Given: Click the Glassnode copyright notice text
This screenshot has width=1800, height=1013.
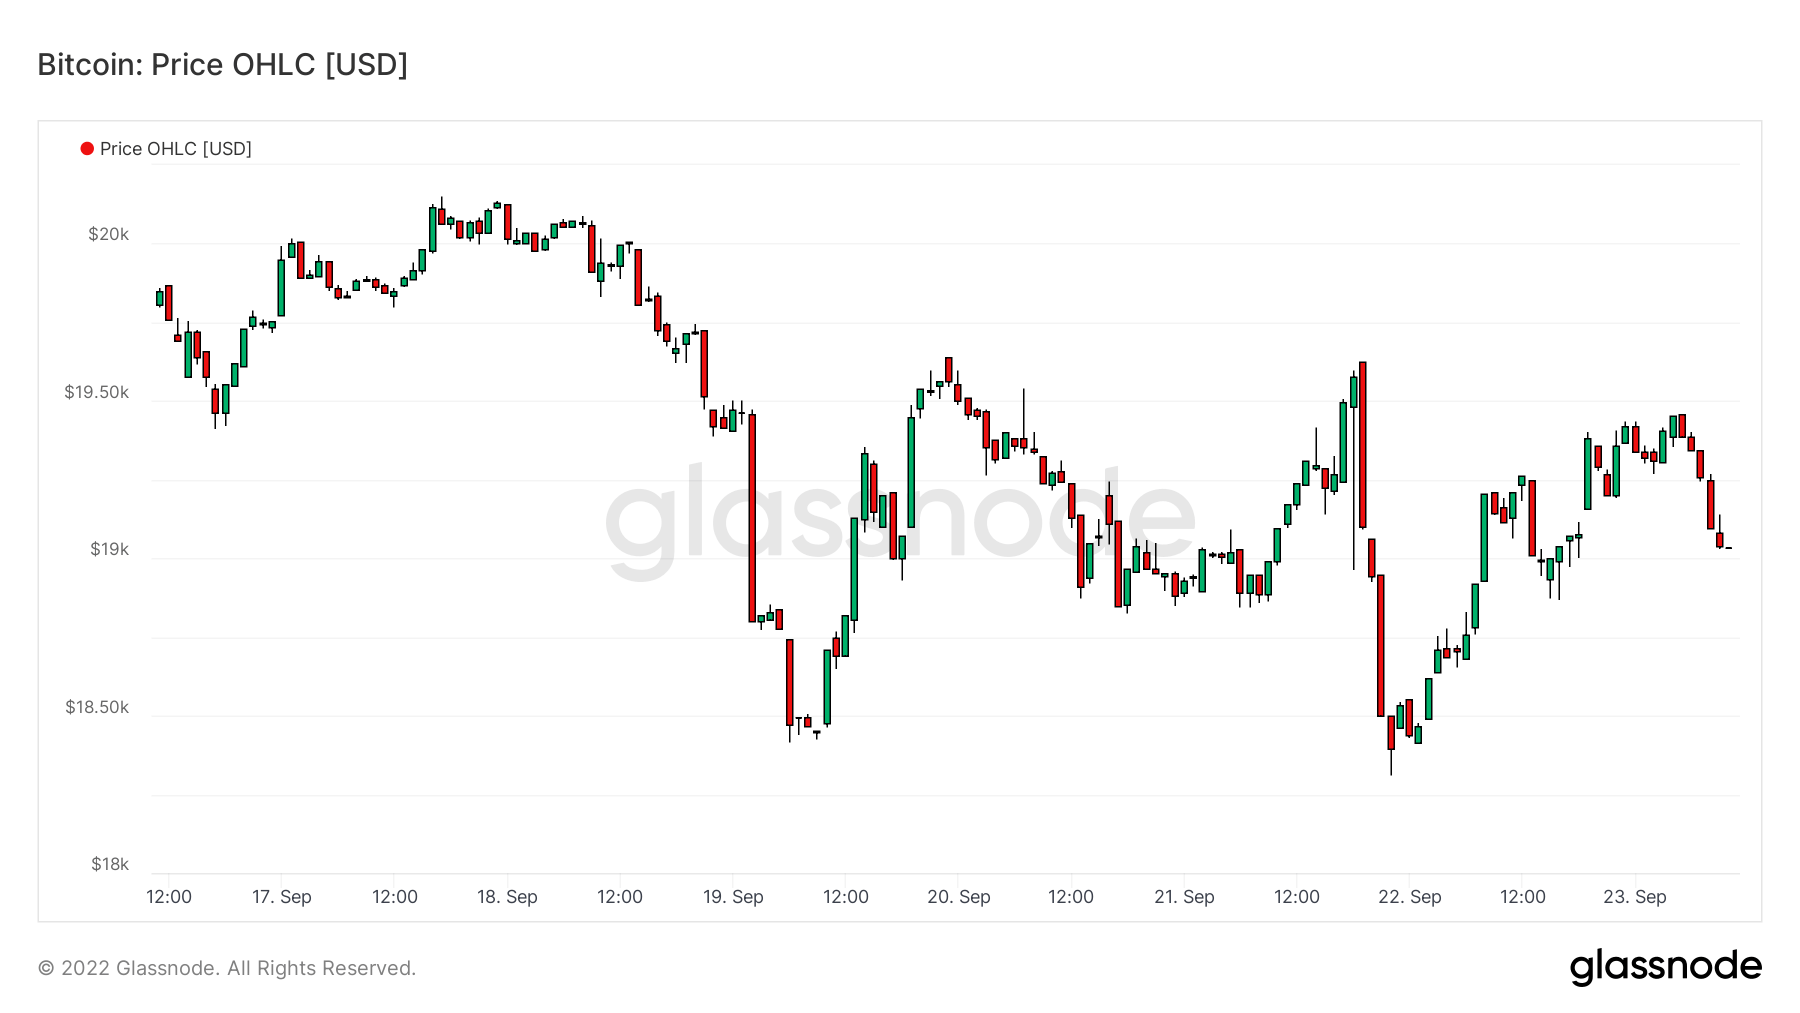Looking at the screenshot, I should coord(227,968).
